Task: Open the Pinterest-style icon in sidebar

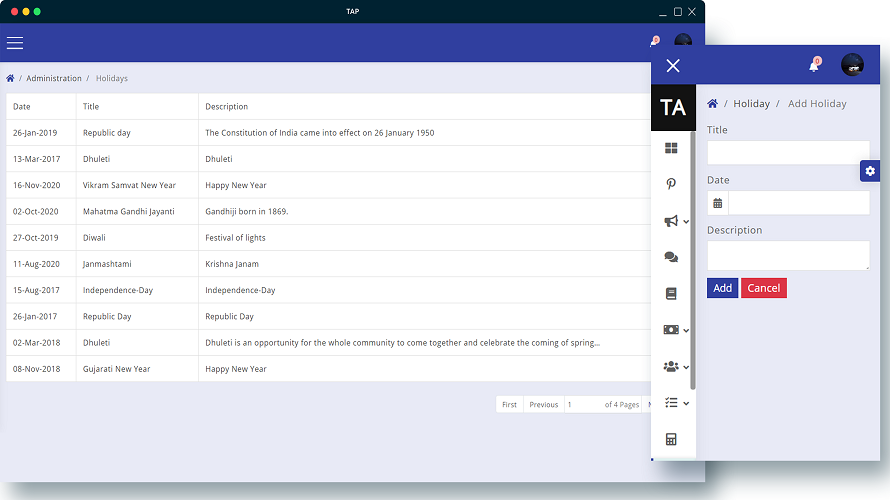Action: point(671,184)
